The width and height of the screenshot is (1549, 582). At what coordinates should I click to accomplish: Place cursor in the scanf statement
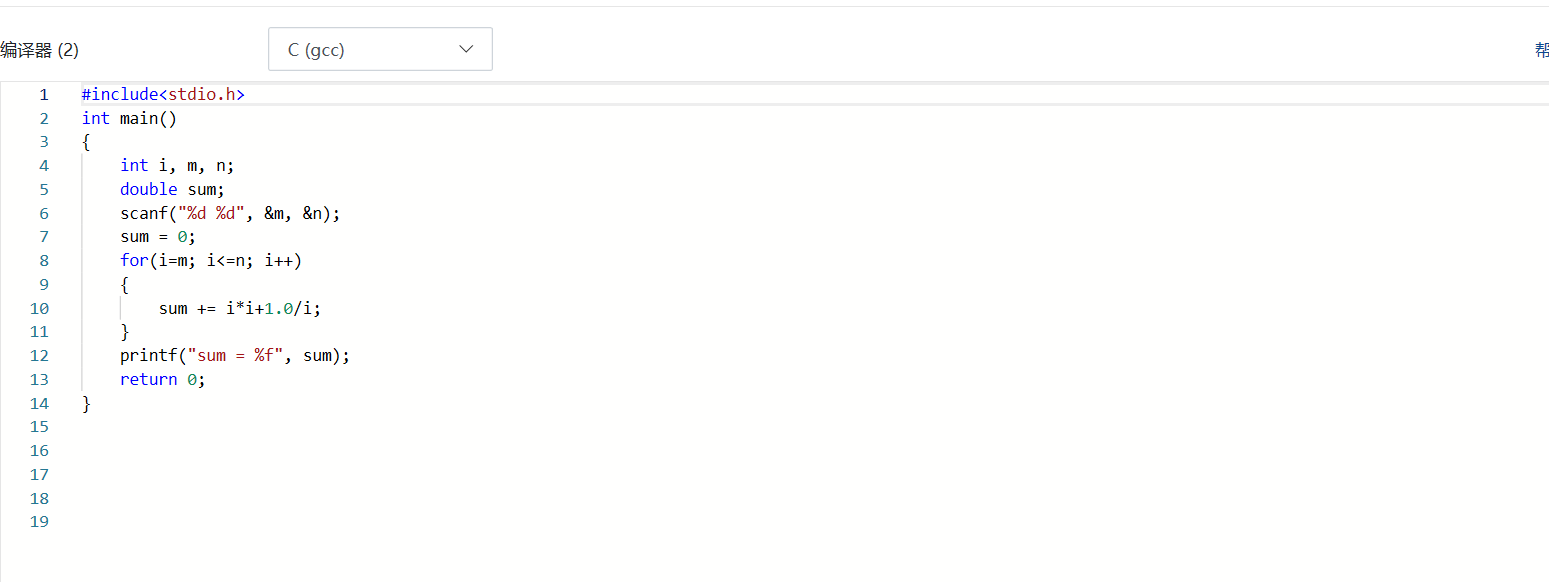click(x=230, y=214)
